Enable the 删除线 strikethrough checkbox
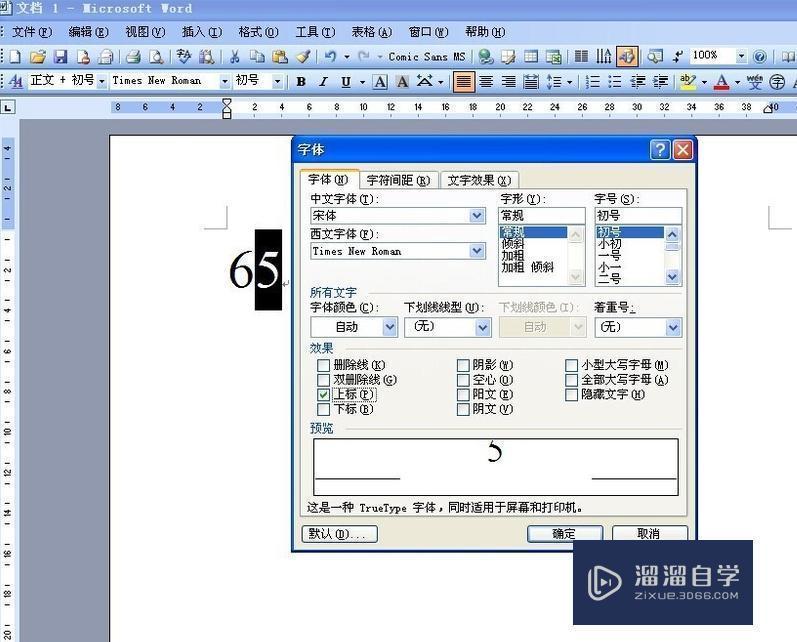Image resolution: width=797 pixels, height=642 pixels. [323, 365]
